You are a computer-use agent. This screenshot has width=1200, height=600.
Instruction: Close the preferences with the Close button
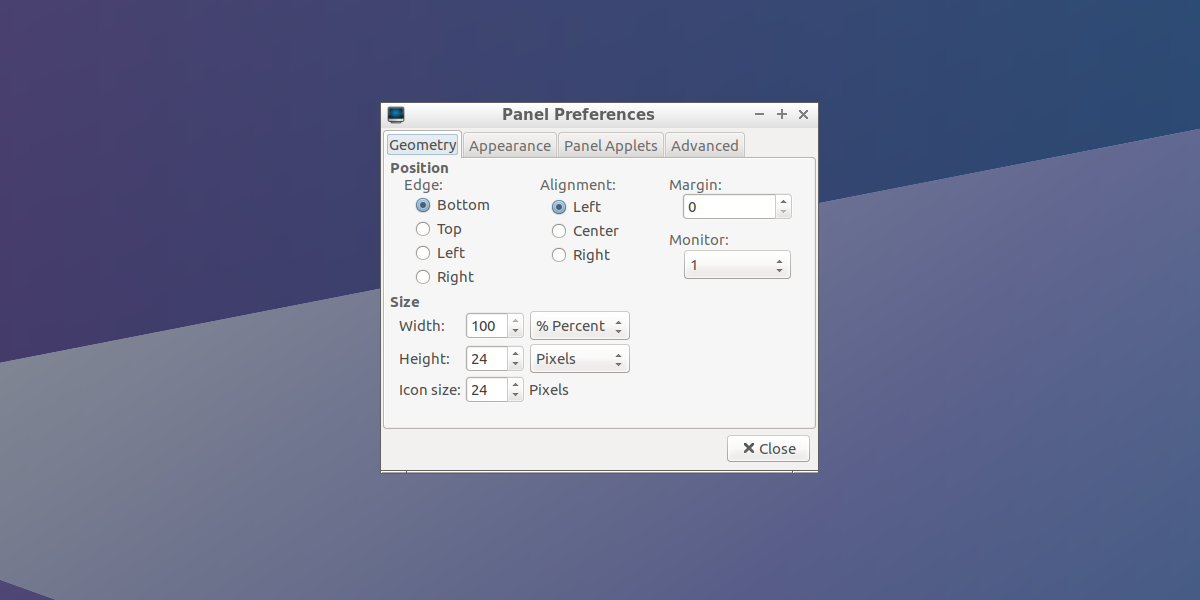click(x=768, y=449)
